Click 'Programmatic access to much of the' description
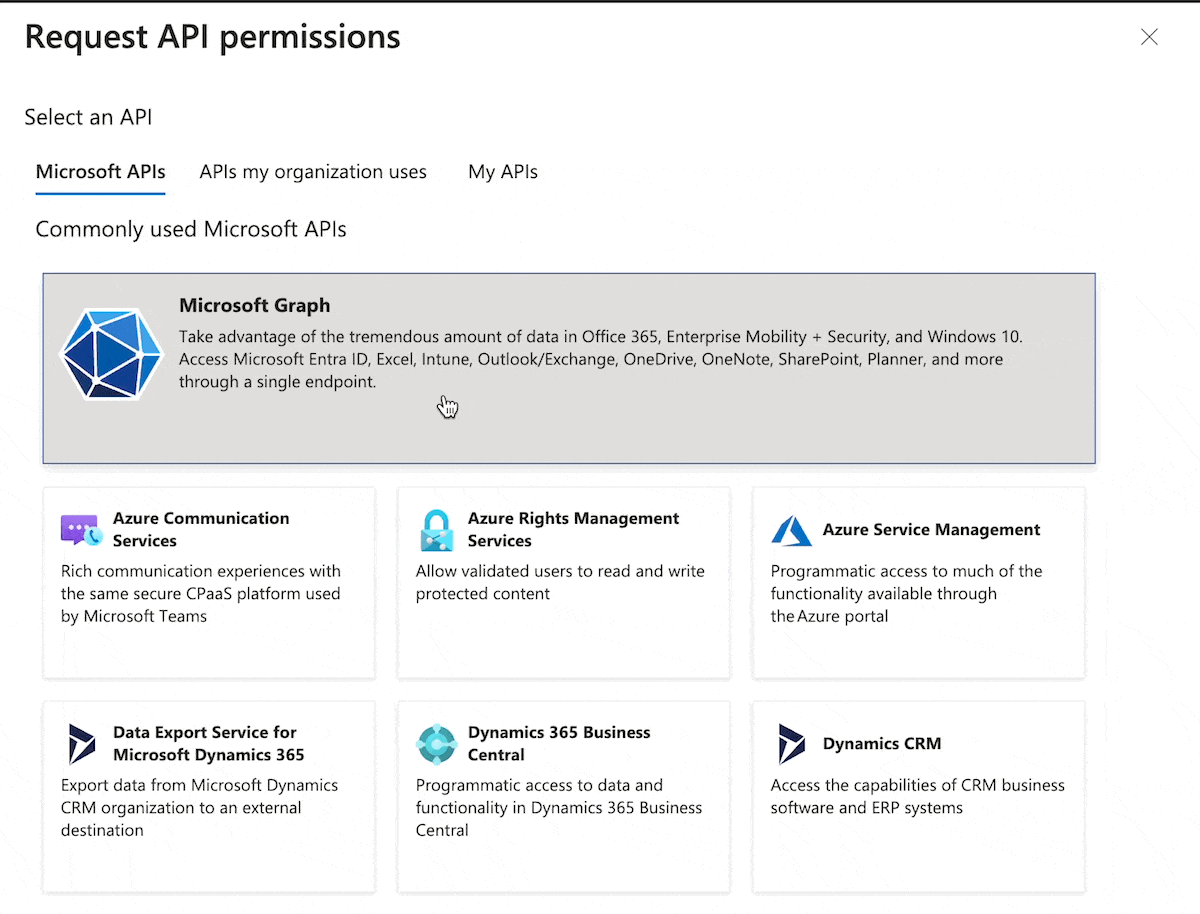Viewport: 1200px width, 914px height. [x=906, y=594]
